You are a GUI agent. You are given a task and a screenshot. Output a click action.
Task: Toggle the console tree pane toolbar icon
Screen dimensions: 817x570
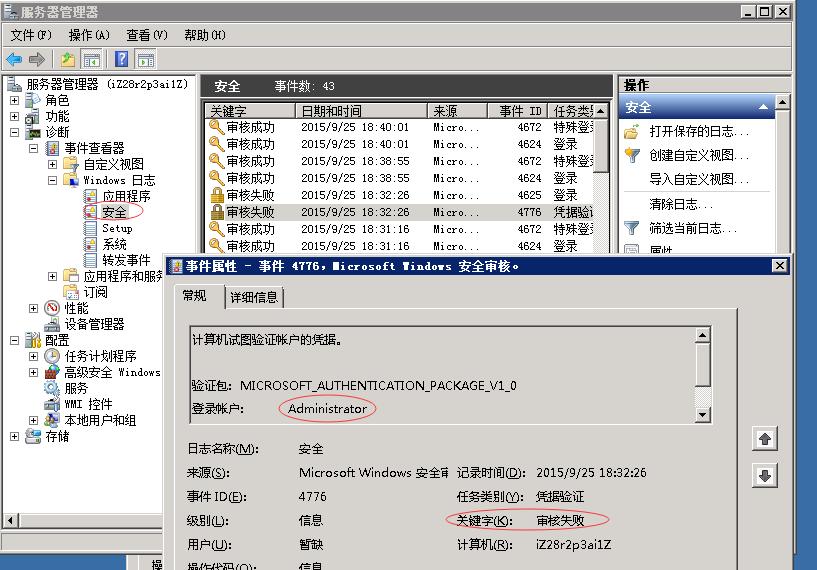(92, 59)
